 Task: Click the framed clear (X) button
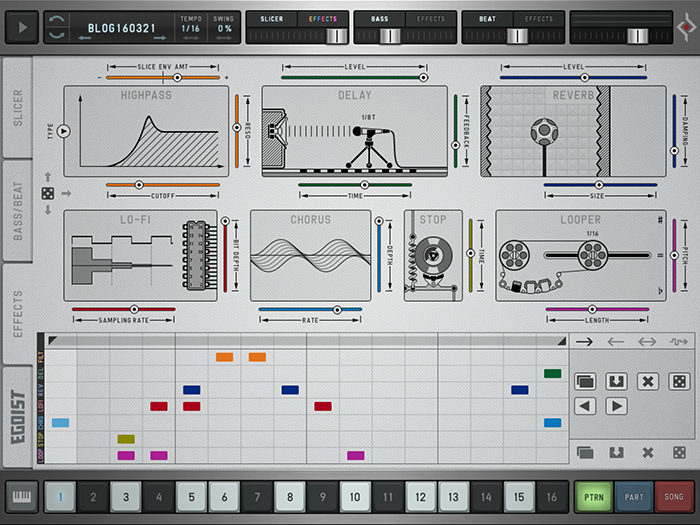click(x=648, y=382)
